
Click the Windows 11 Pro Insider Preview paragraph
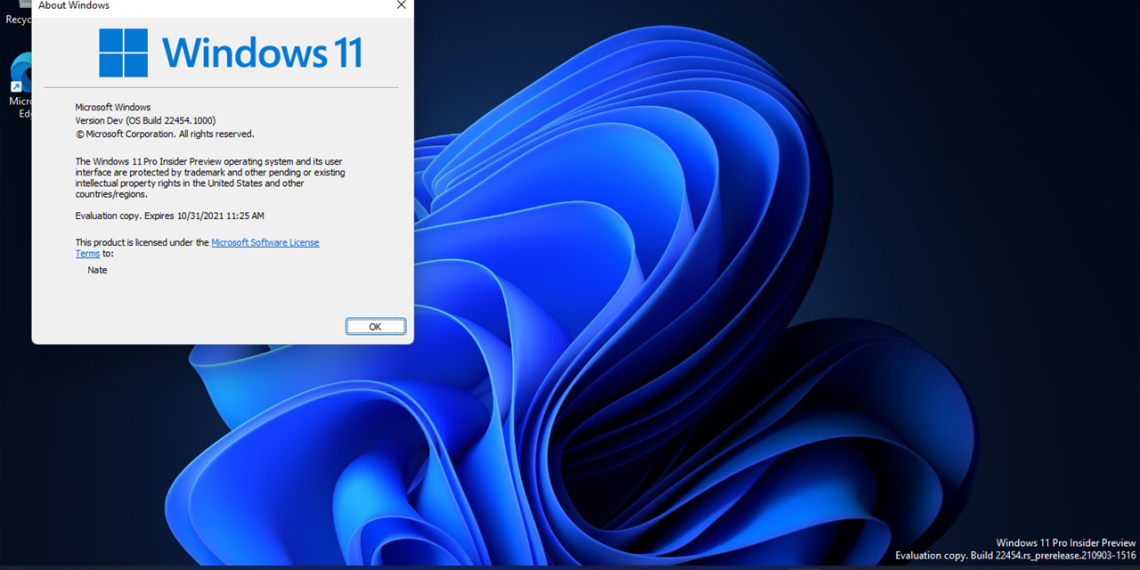(x=210, y=177)
